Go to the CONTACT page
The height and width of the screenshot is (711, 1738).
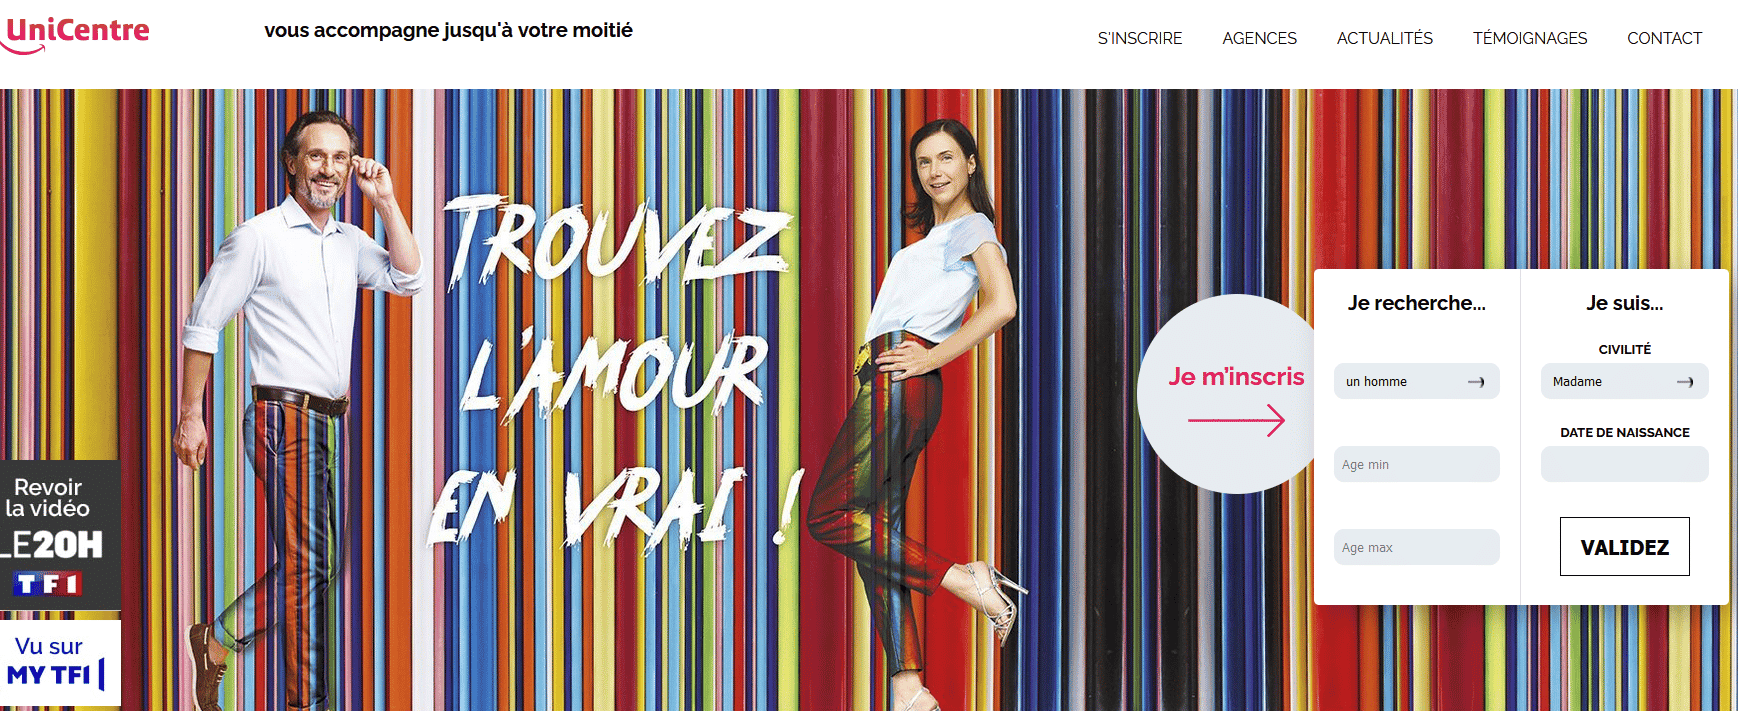(1664, 38)
